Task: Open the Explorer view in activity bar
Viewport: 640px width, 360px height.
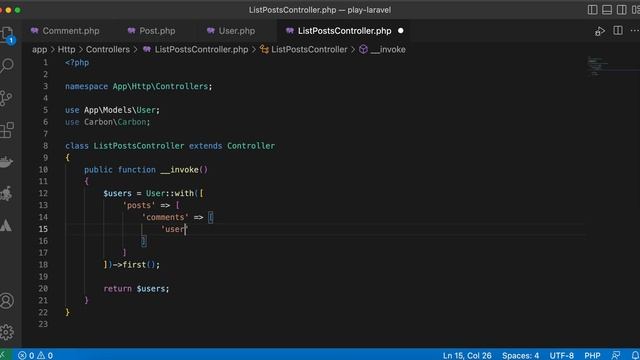Action: pos(7,34)
